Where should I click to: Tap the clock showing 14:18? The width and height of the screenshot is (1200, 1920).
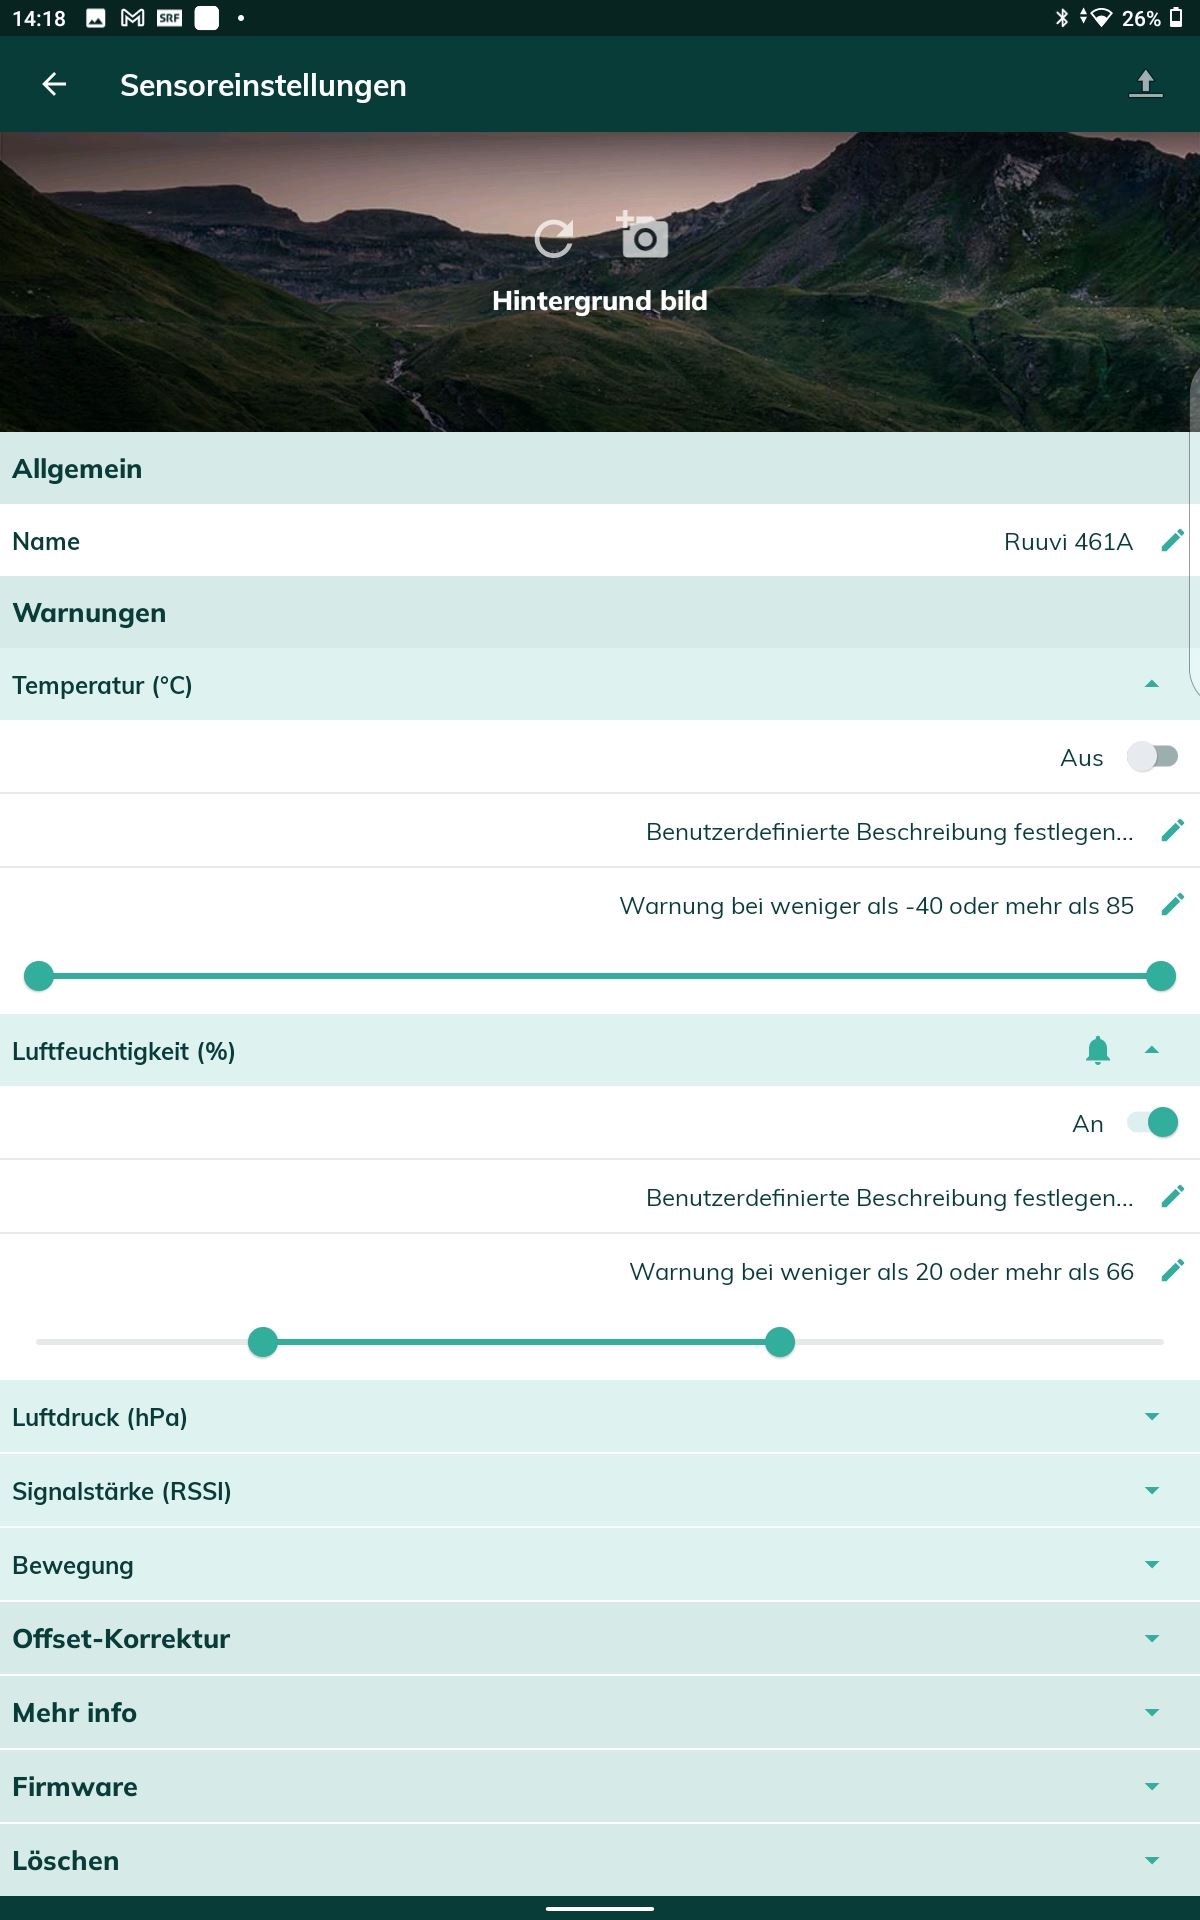[x=39, y=18]
